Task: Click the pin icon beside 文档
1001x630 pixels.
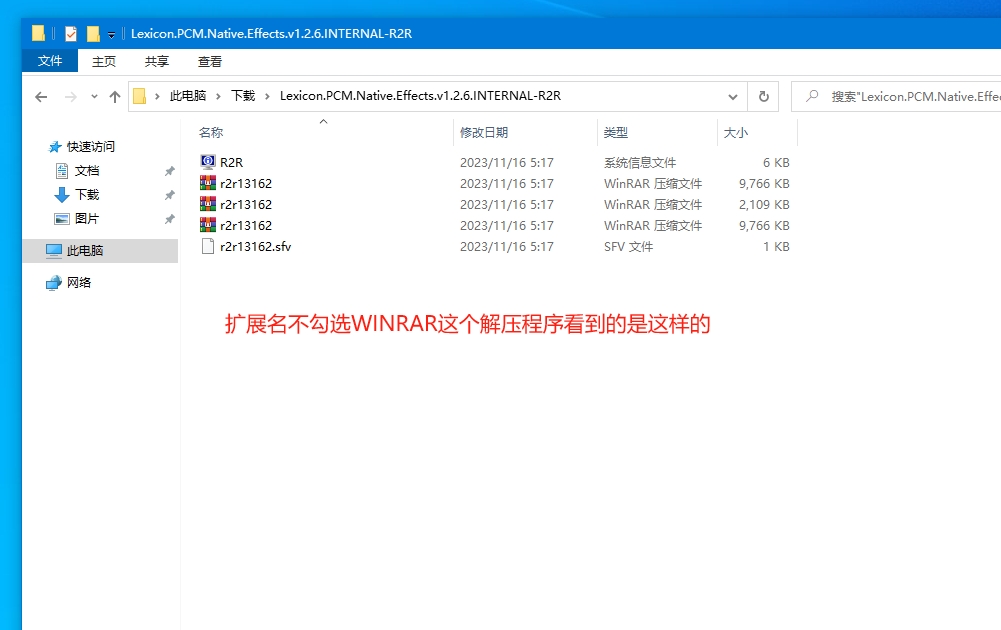Action: 169,171
